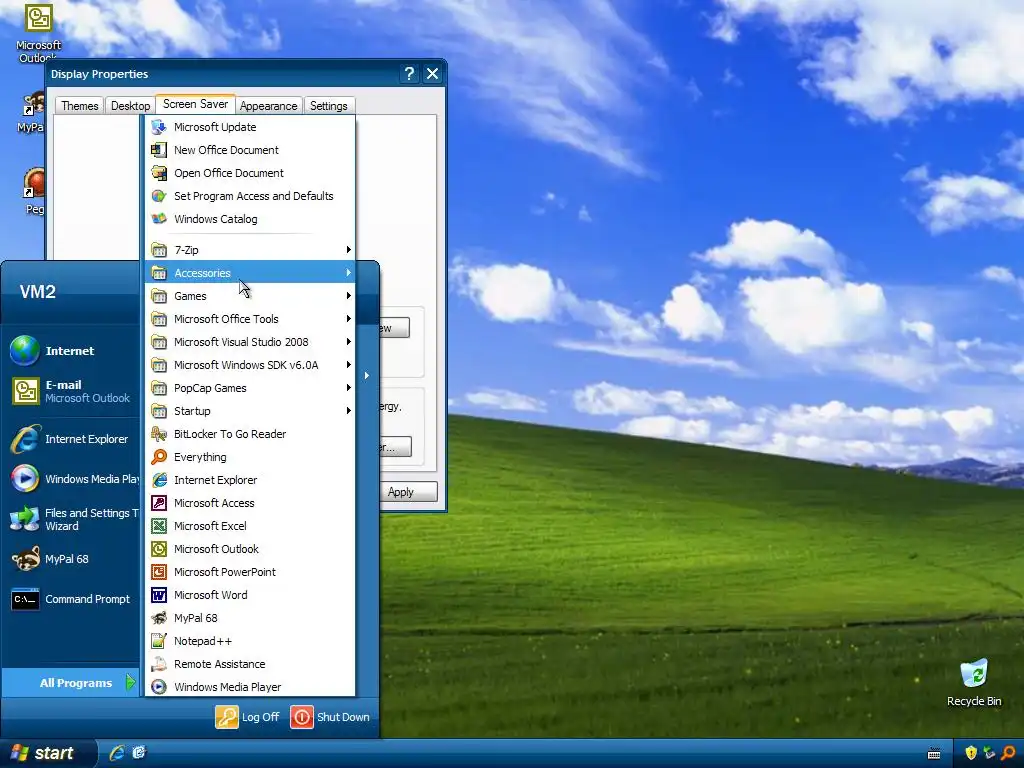Launch BitLocker To Go Reader
The height and width of the screenshot is (768, 1024).
pos(250,434)
